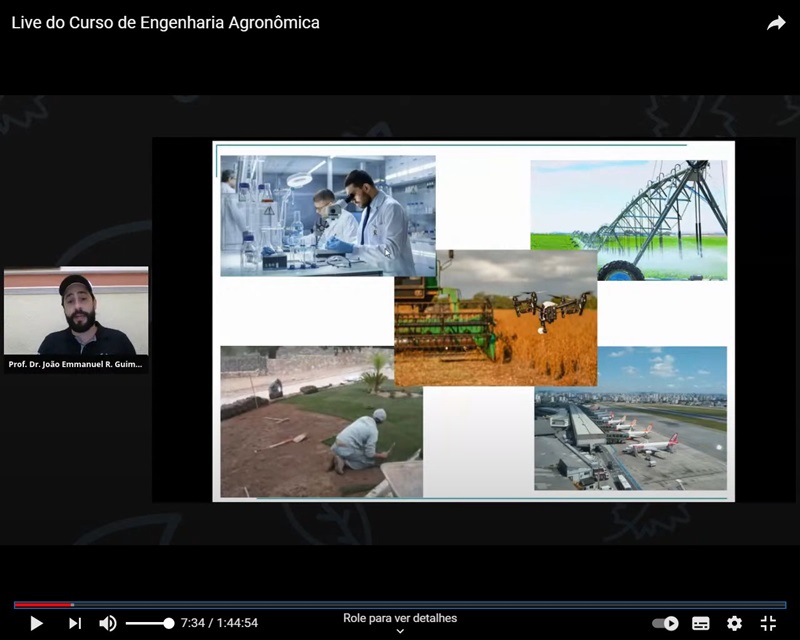This screenshot has height=640, width=800.
Task: Click the landscaping worker photo on slide
Action: pos(321,422)
